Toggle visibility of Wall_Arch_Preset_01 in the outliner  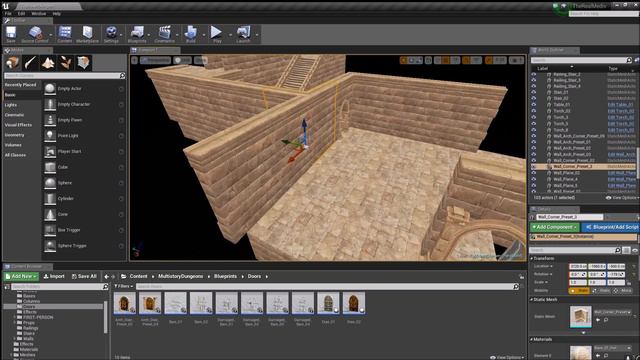[533, 142]
